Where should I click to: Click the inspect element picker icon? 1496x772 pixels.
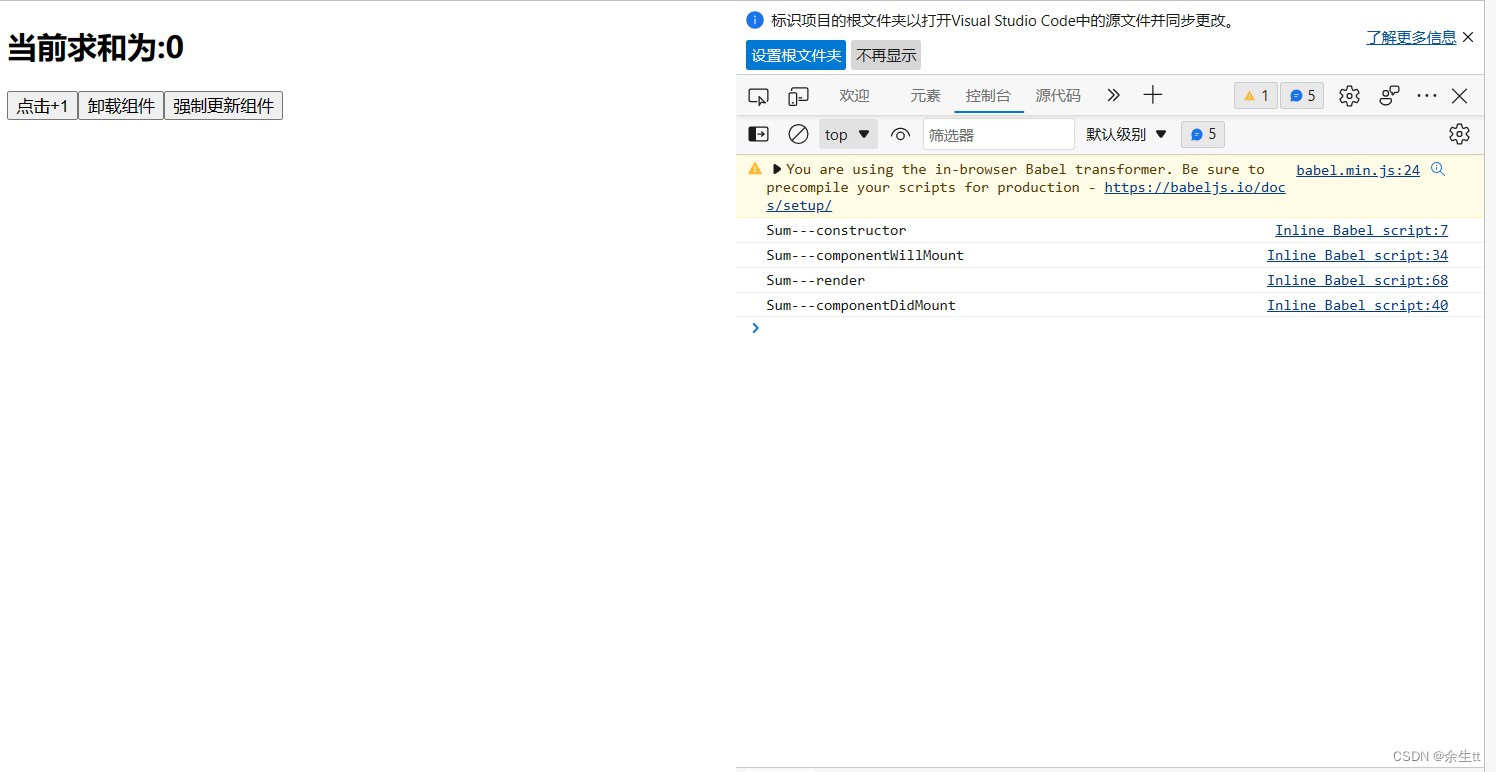[759, 96]
